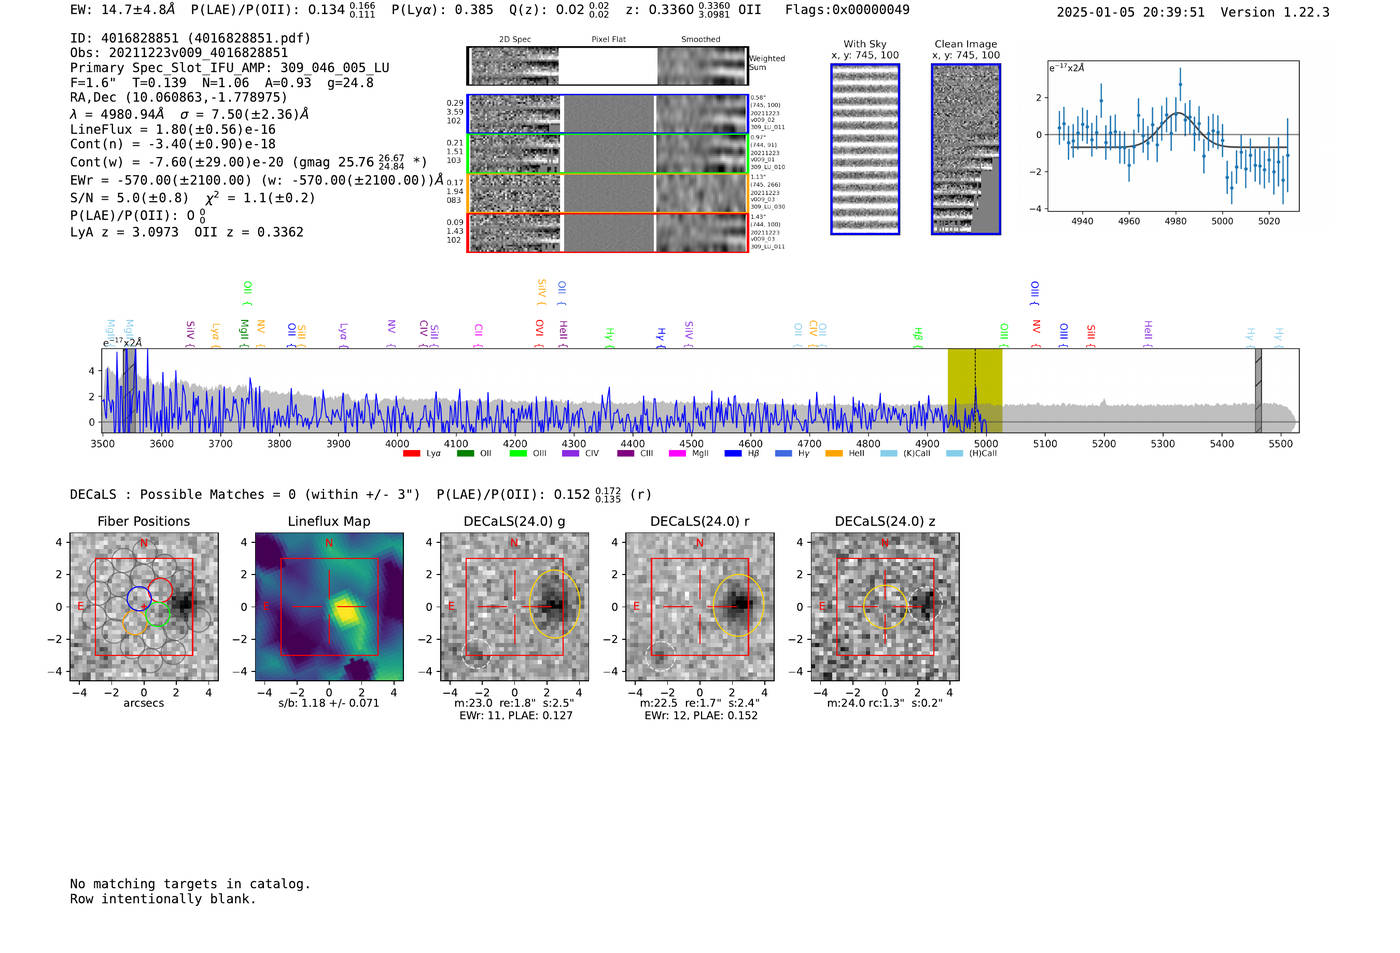Click the 2D Spec column header
1400x953 pixels.
515,40
